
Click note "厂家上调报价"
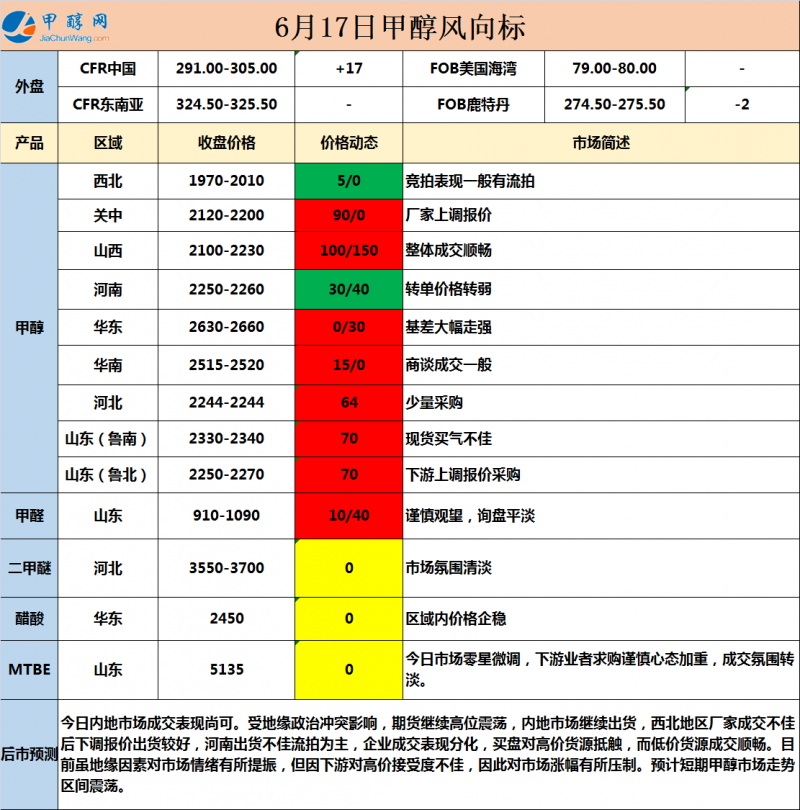[x=448, y=215]
